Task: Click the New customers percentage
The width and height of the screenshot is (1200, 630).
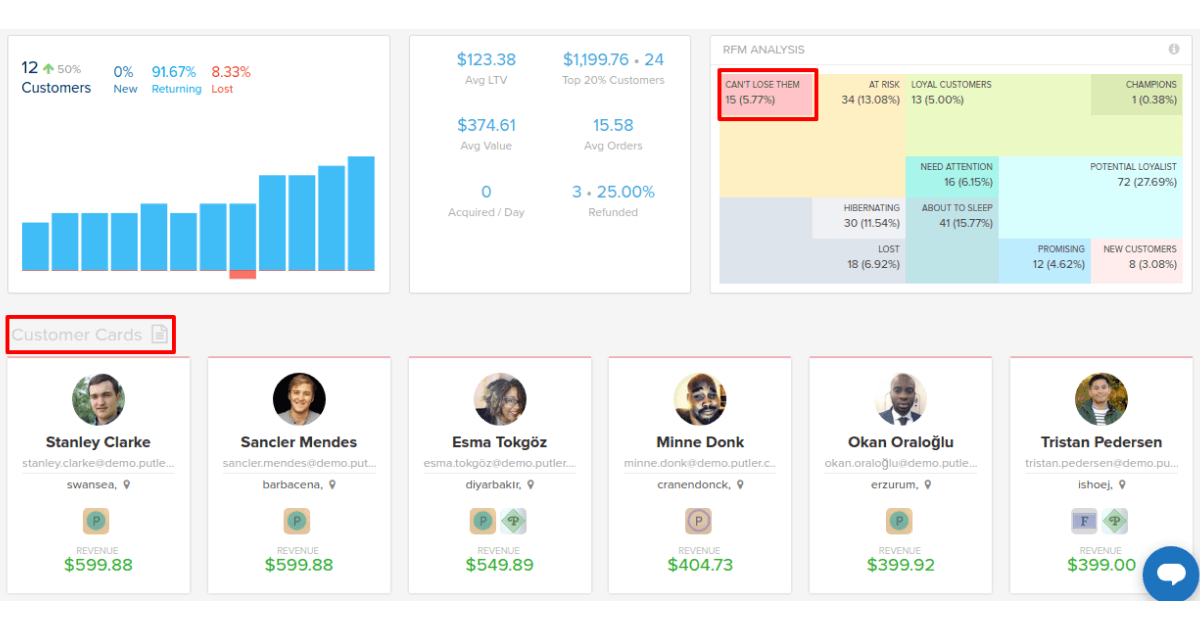Action: tap(124, 72)
